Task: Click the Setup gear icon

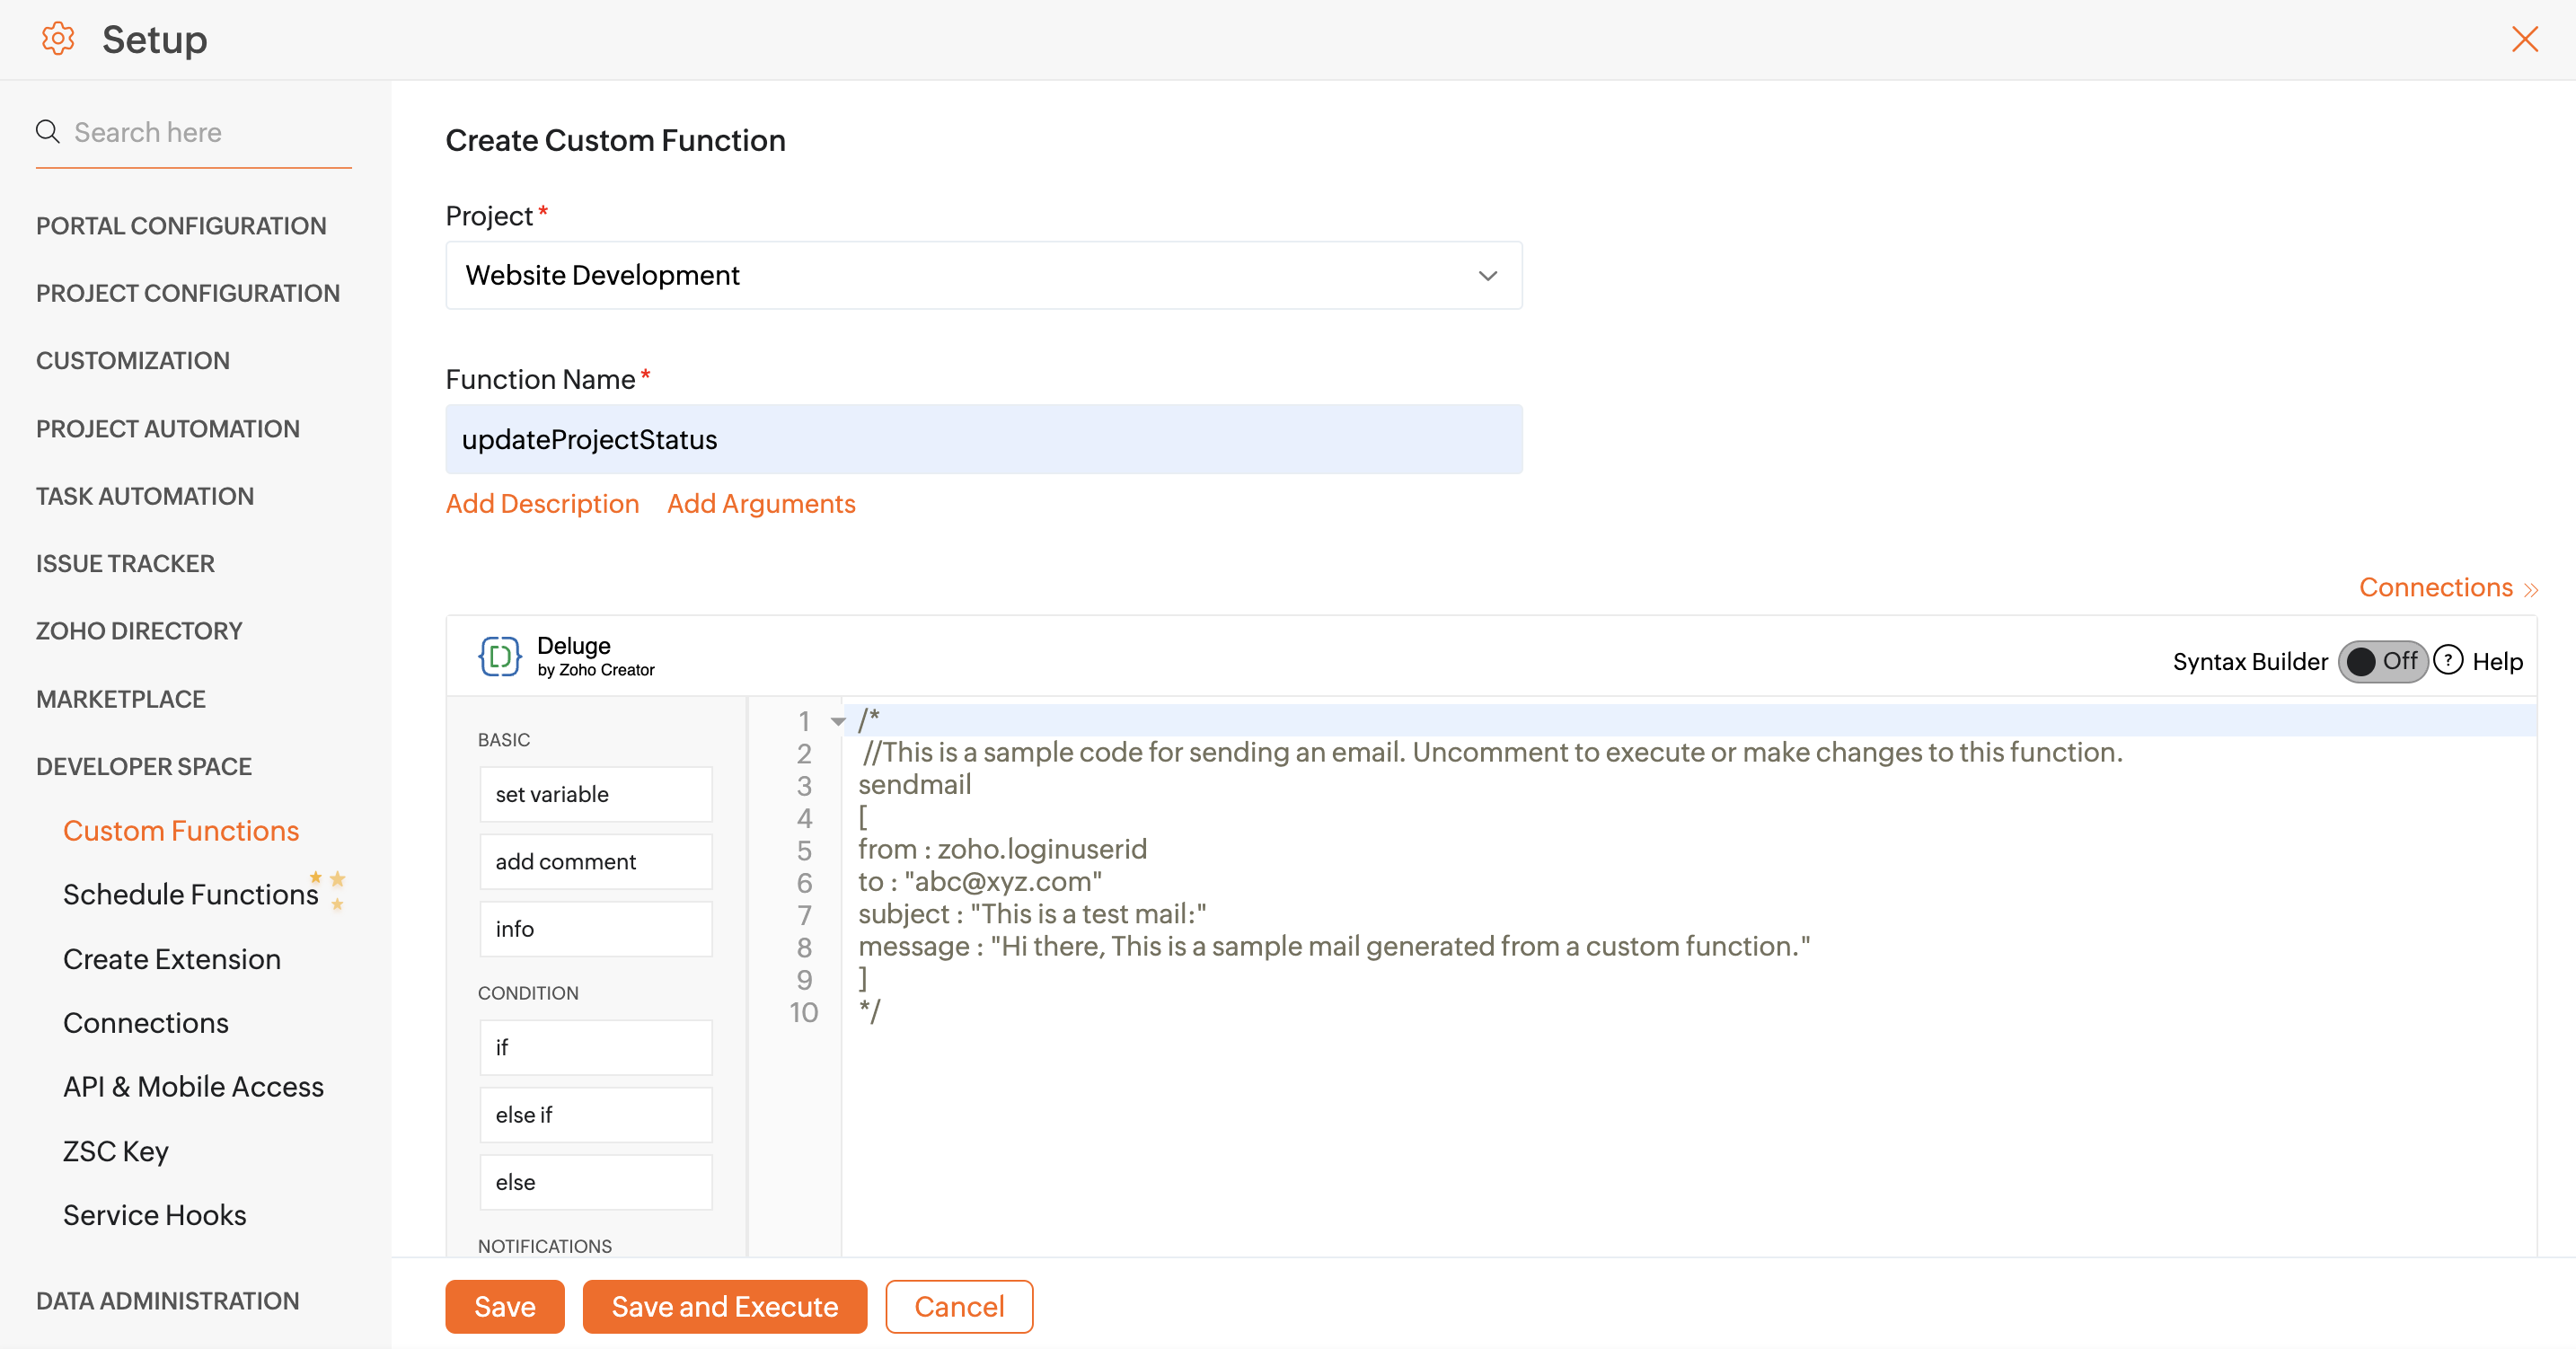Action: click(x=58, y=39)
